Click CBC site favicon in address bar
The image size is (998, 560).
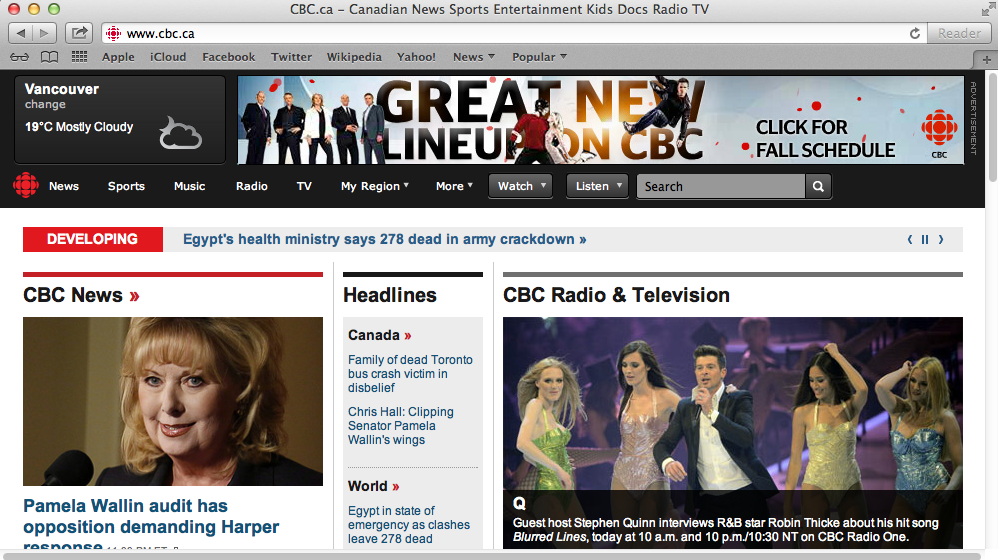pos(113,33)
